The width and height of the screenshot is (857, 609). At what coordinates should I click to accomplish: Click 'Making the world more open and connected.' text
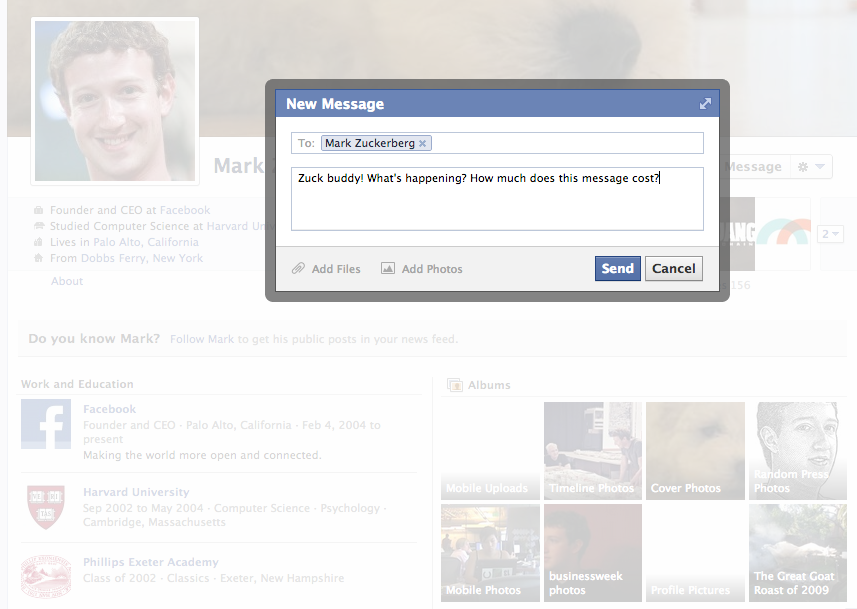coord(202,455)
